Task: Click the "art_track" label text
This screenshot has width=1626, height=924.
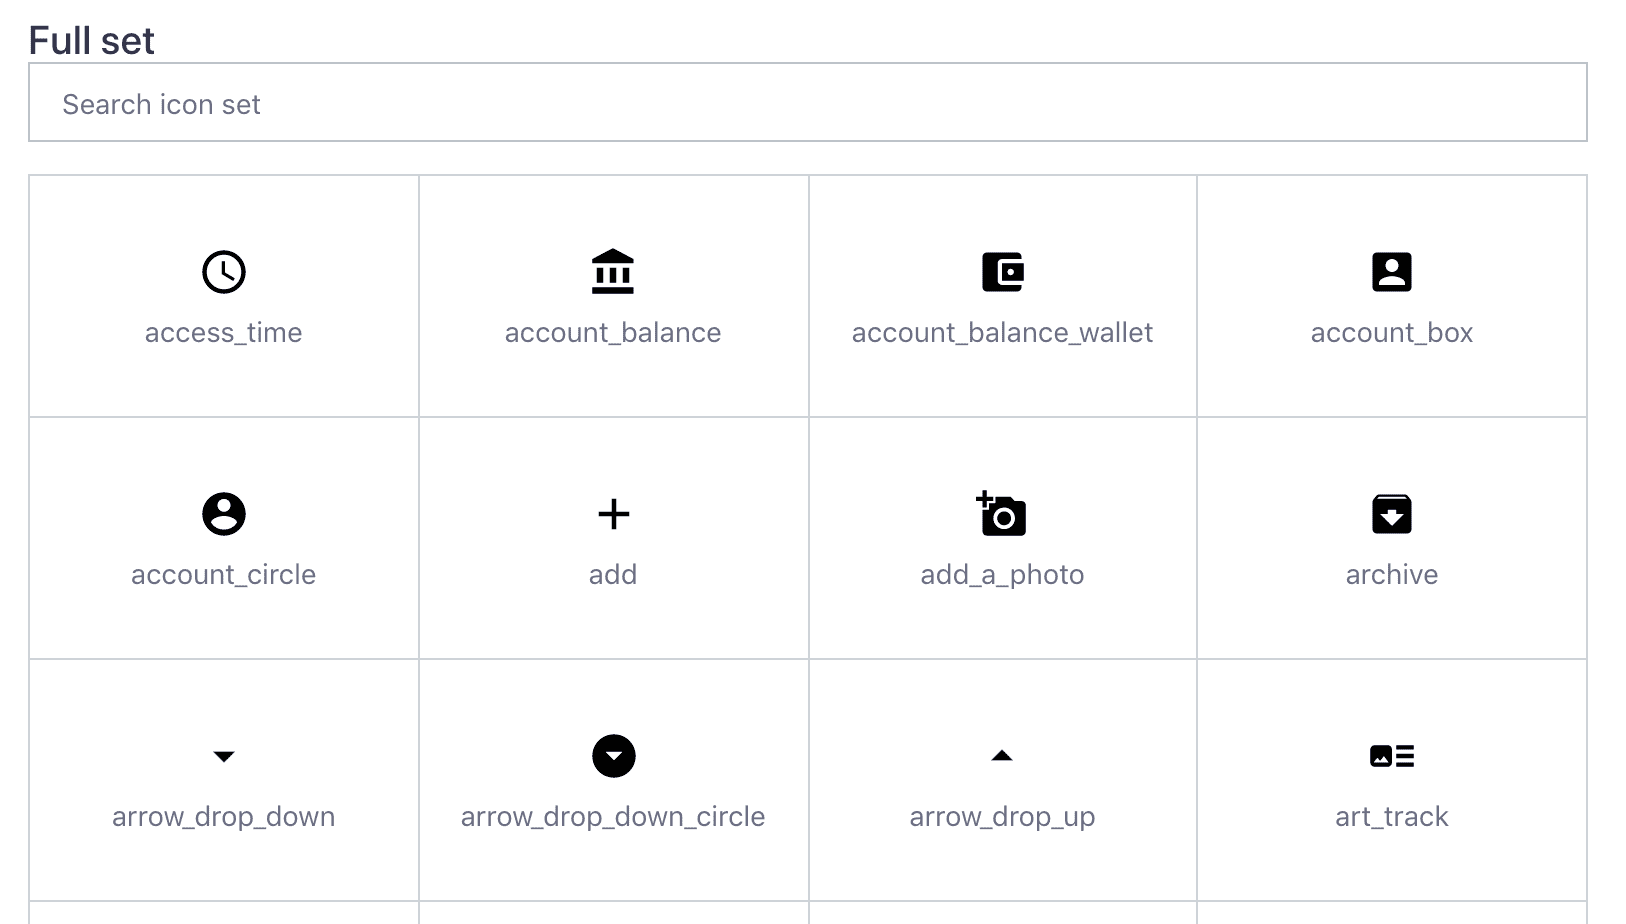Action: coord(1391,817)
